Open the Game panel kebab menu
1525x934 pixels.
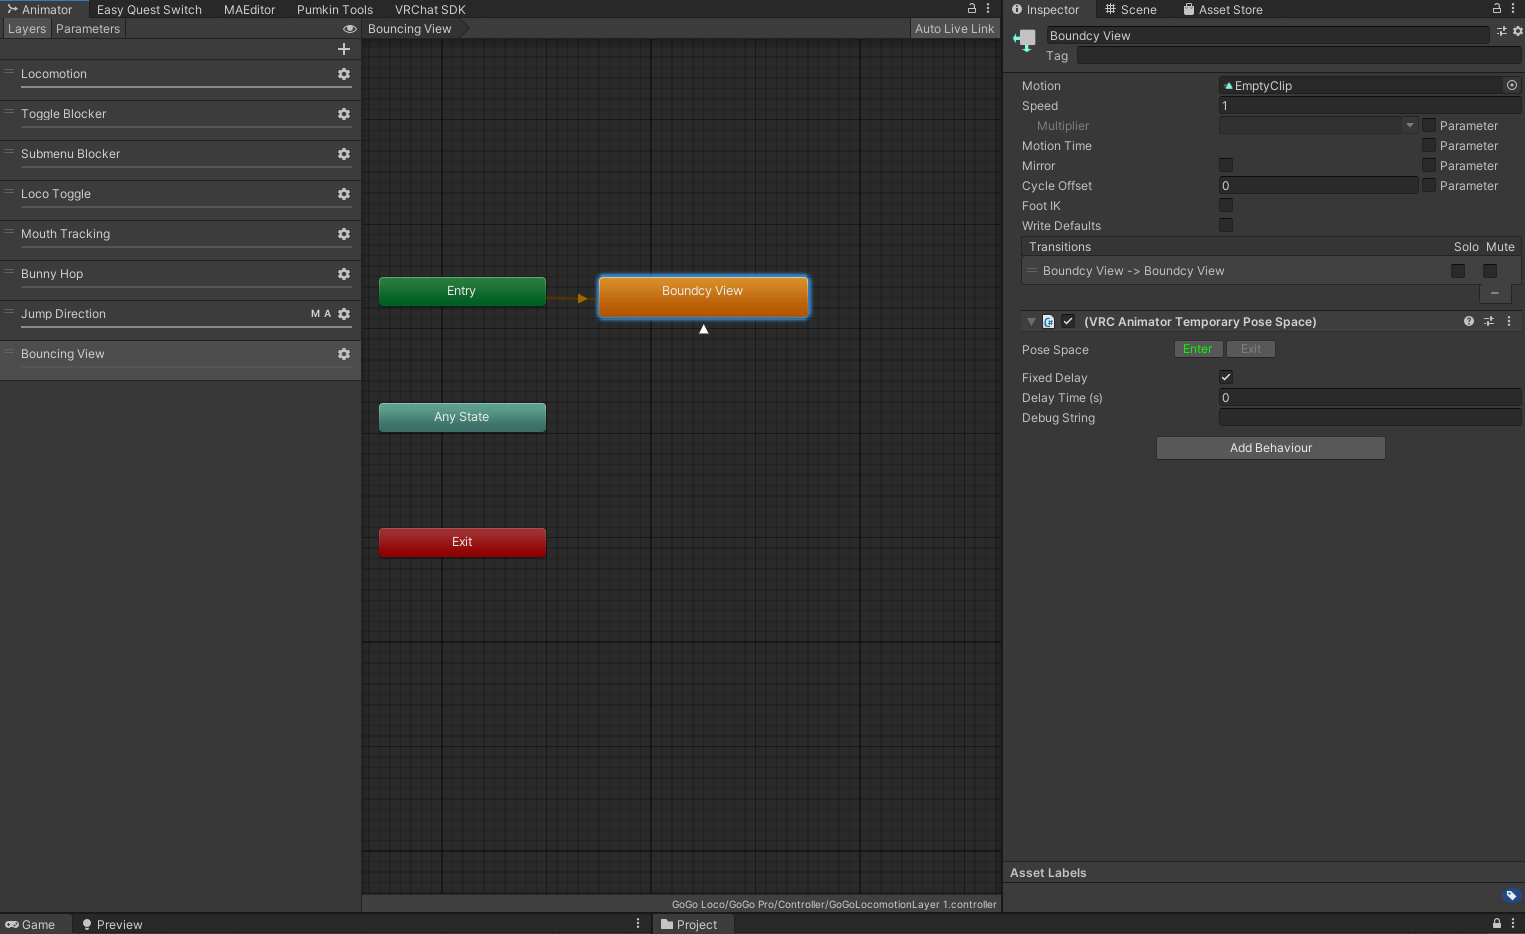pos(638,924)
